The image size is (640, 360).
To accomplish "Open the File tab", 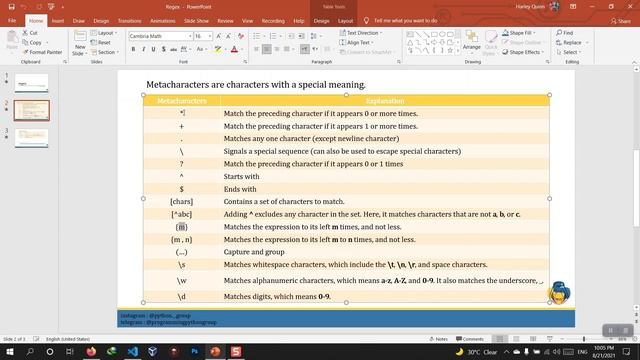I will [x=12, y=20].
